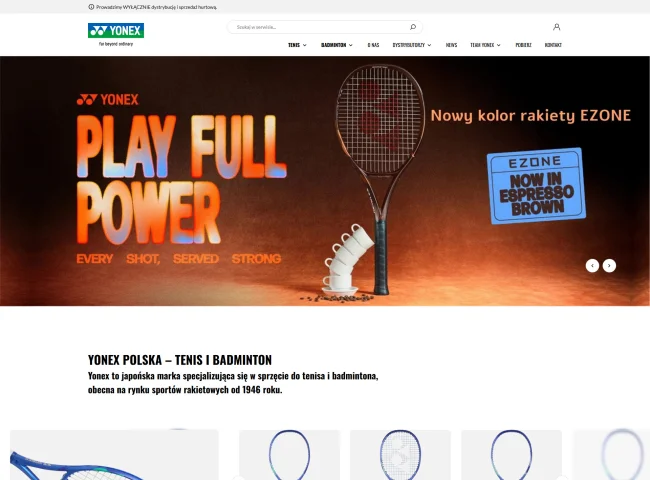The height and width of the screenshot is (480, 650).
Task: Open the racket thumbnail with Yonex logo strings
Action: 400,455
